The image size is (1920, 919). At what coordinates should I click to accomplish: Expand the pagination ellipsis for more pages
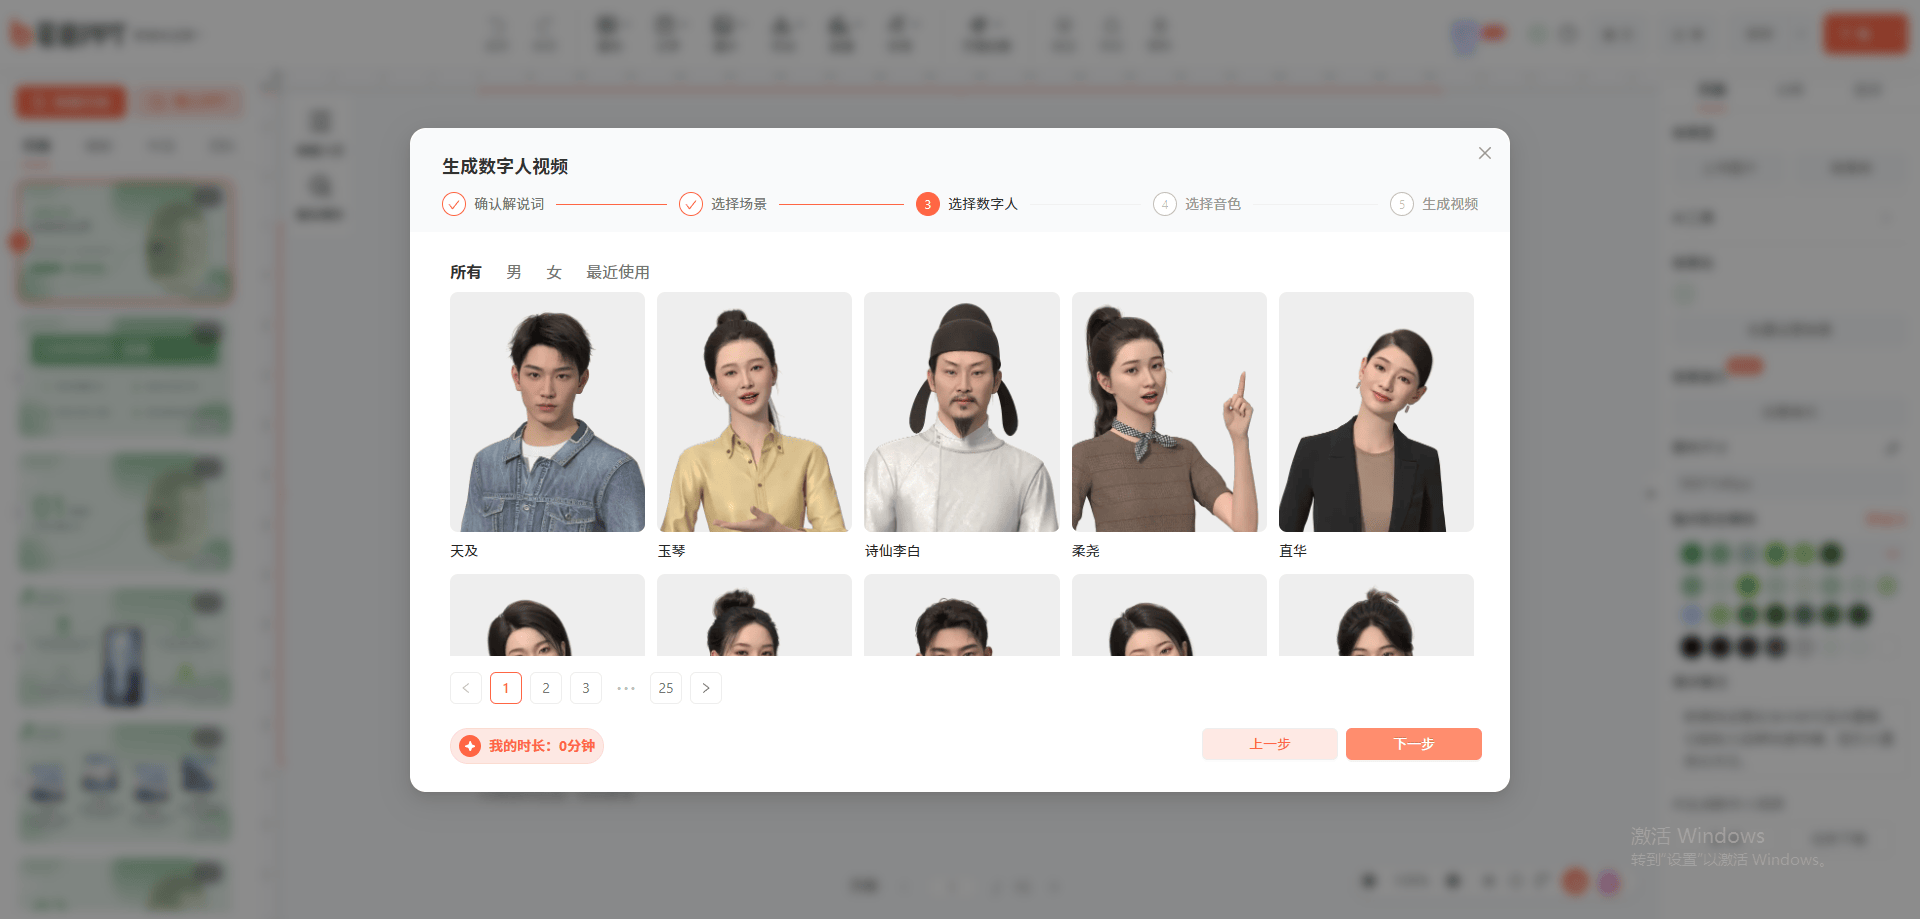point(626,688)
